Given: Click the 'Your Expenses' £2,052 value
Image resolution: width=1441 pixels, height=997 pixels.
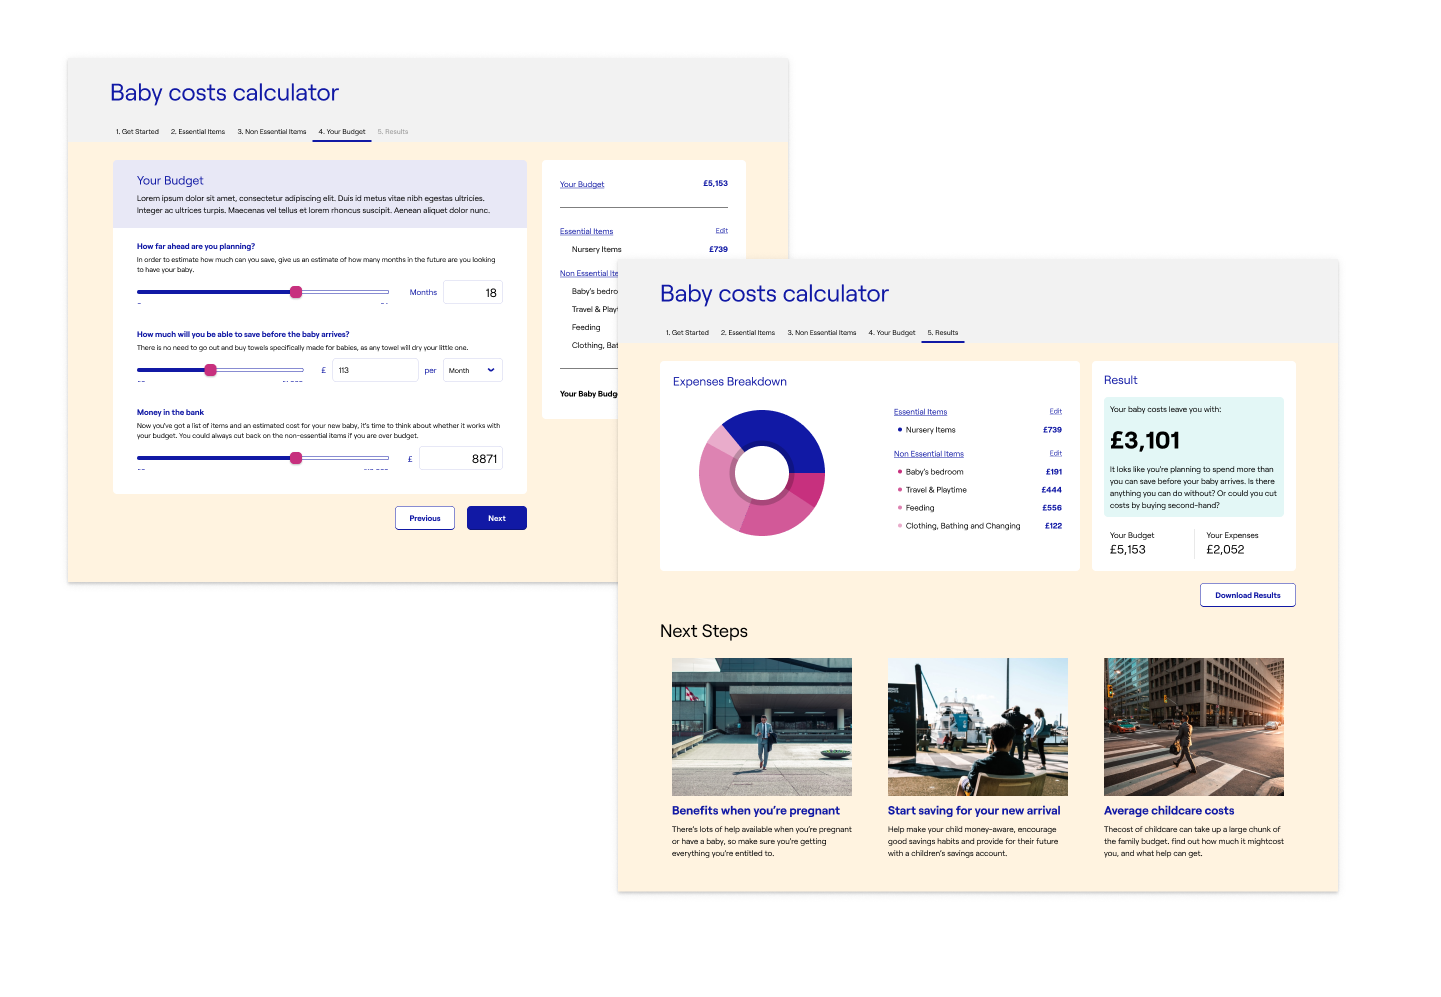Looking at the screenshot, I should [1225, 550].
